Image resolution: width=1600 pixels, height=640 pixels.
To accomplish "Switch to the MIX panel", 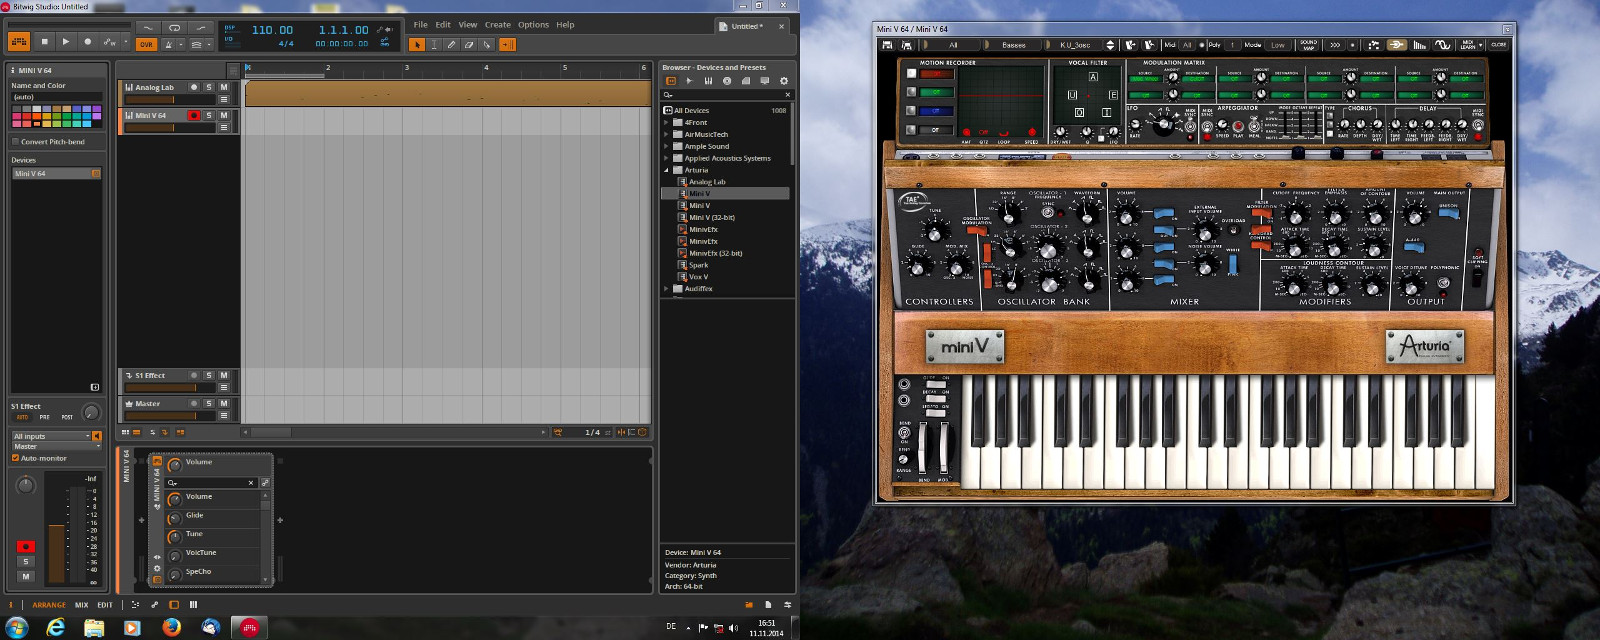I will (x=82, y=605).
